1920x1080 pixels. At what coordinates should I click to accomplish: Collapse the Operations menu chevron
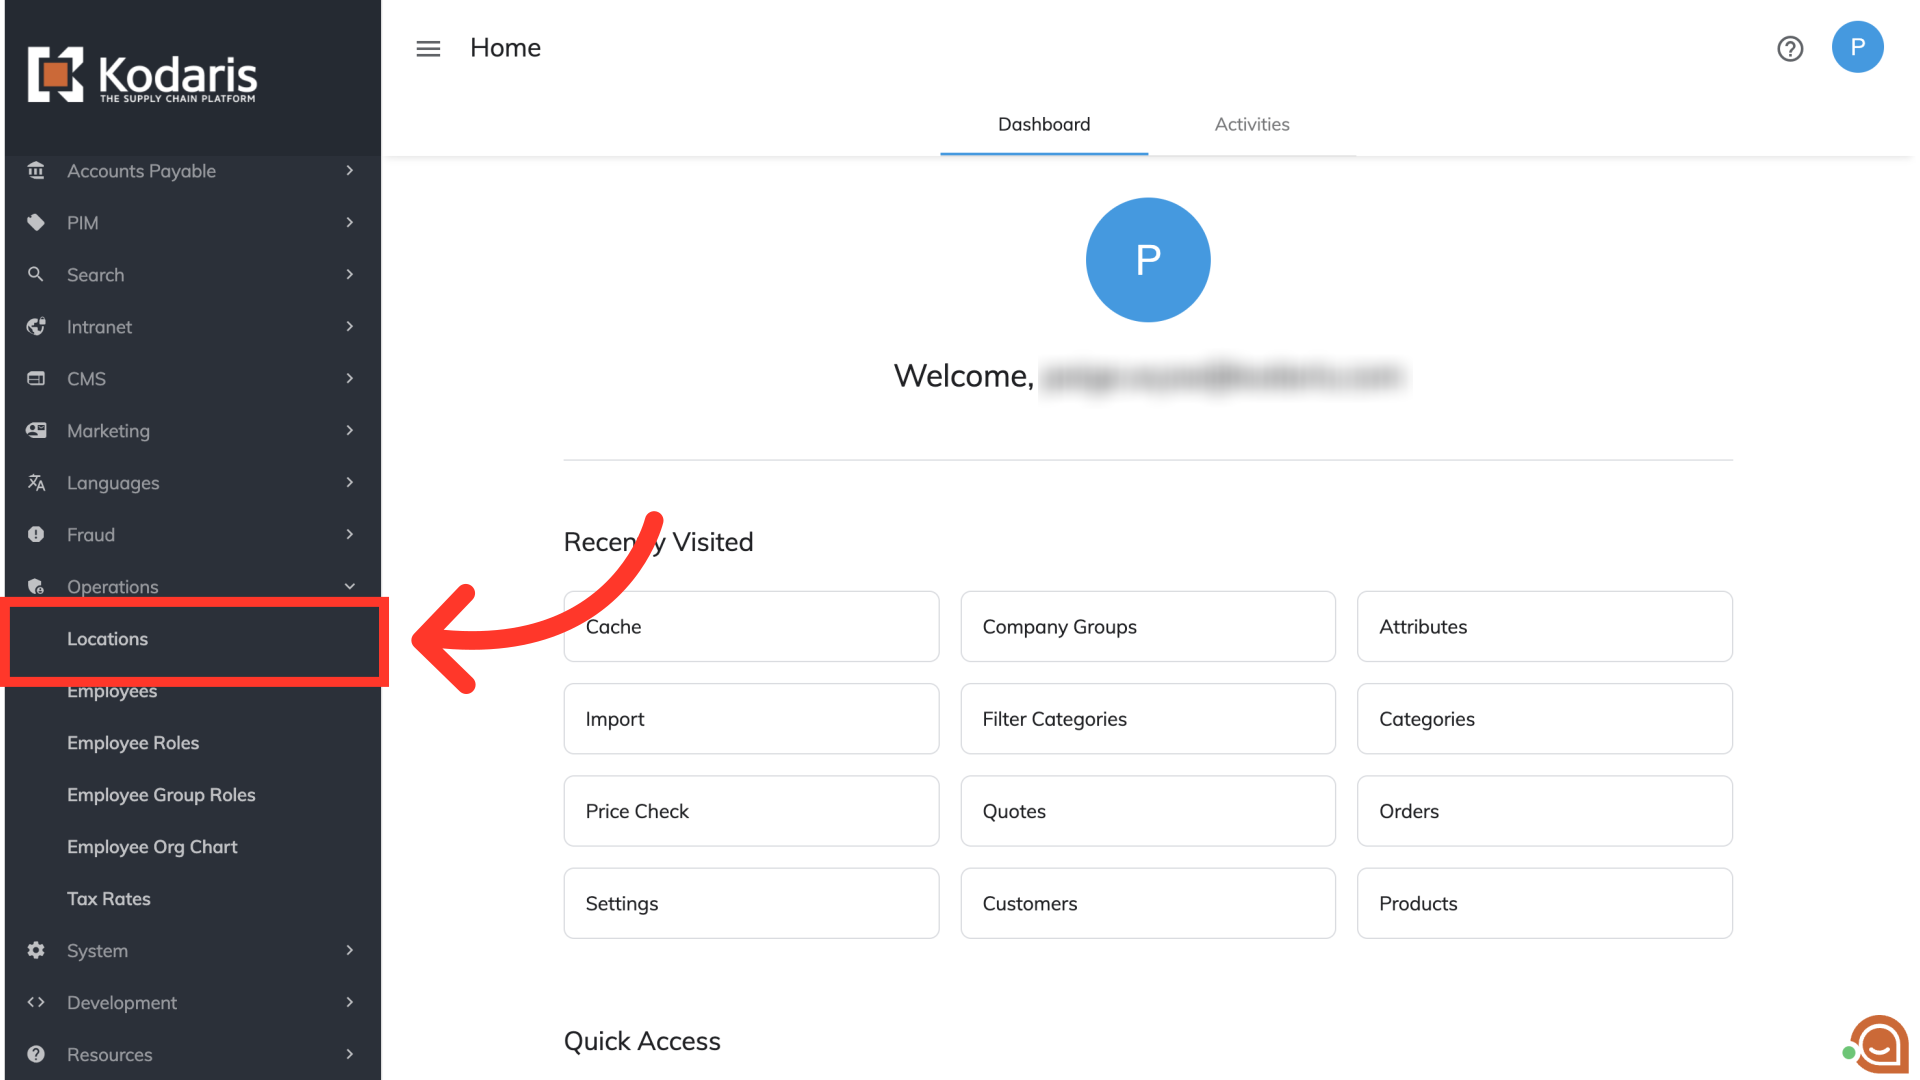(x=350, y=587)
